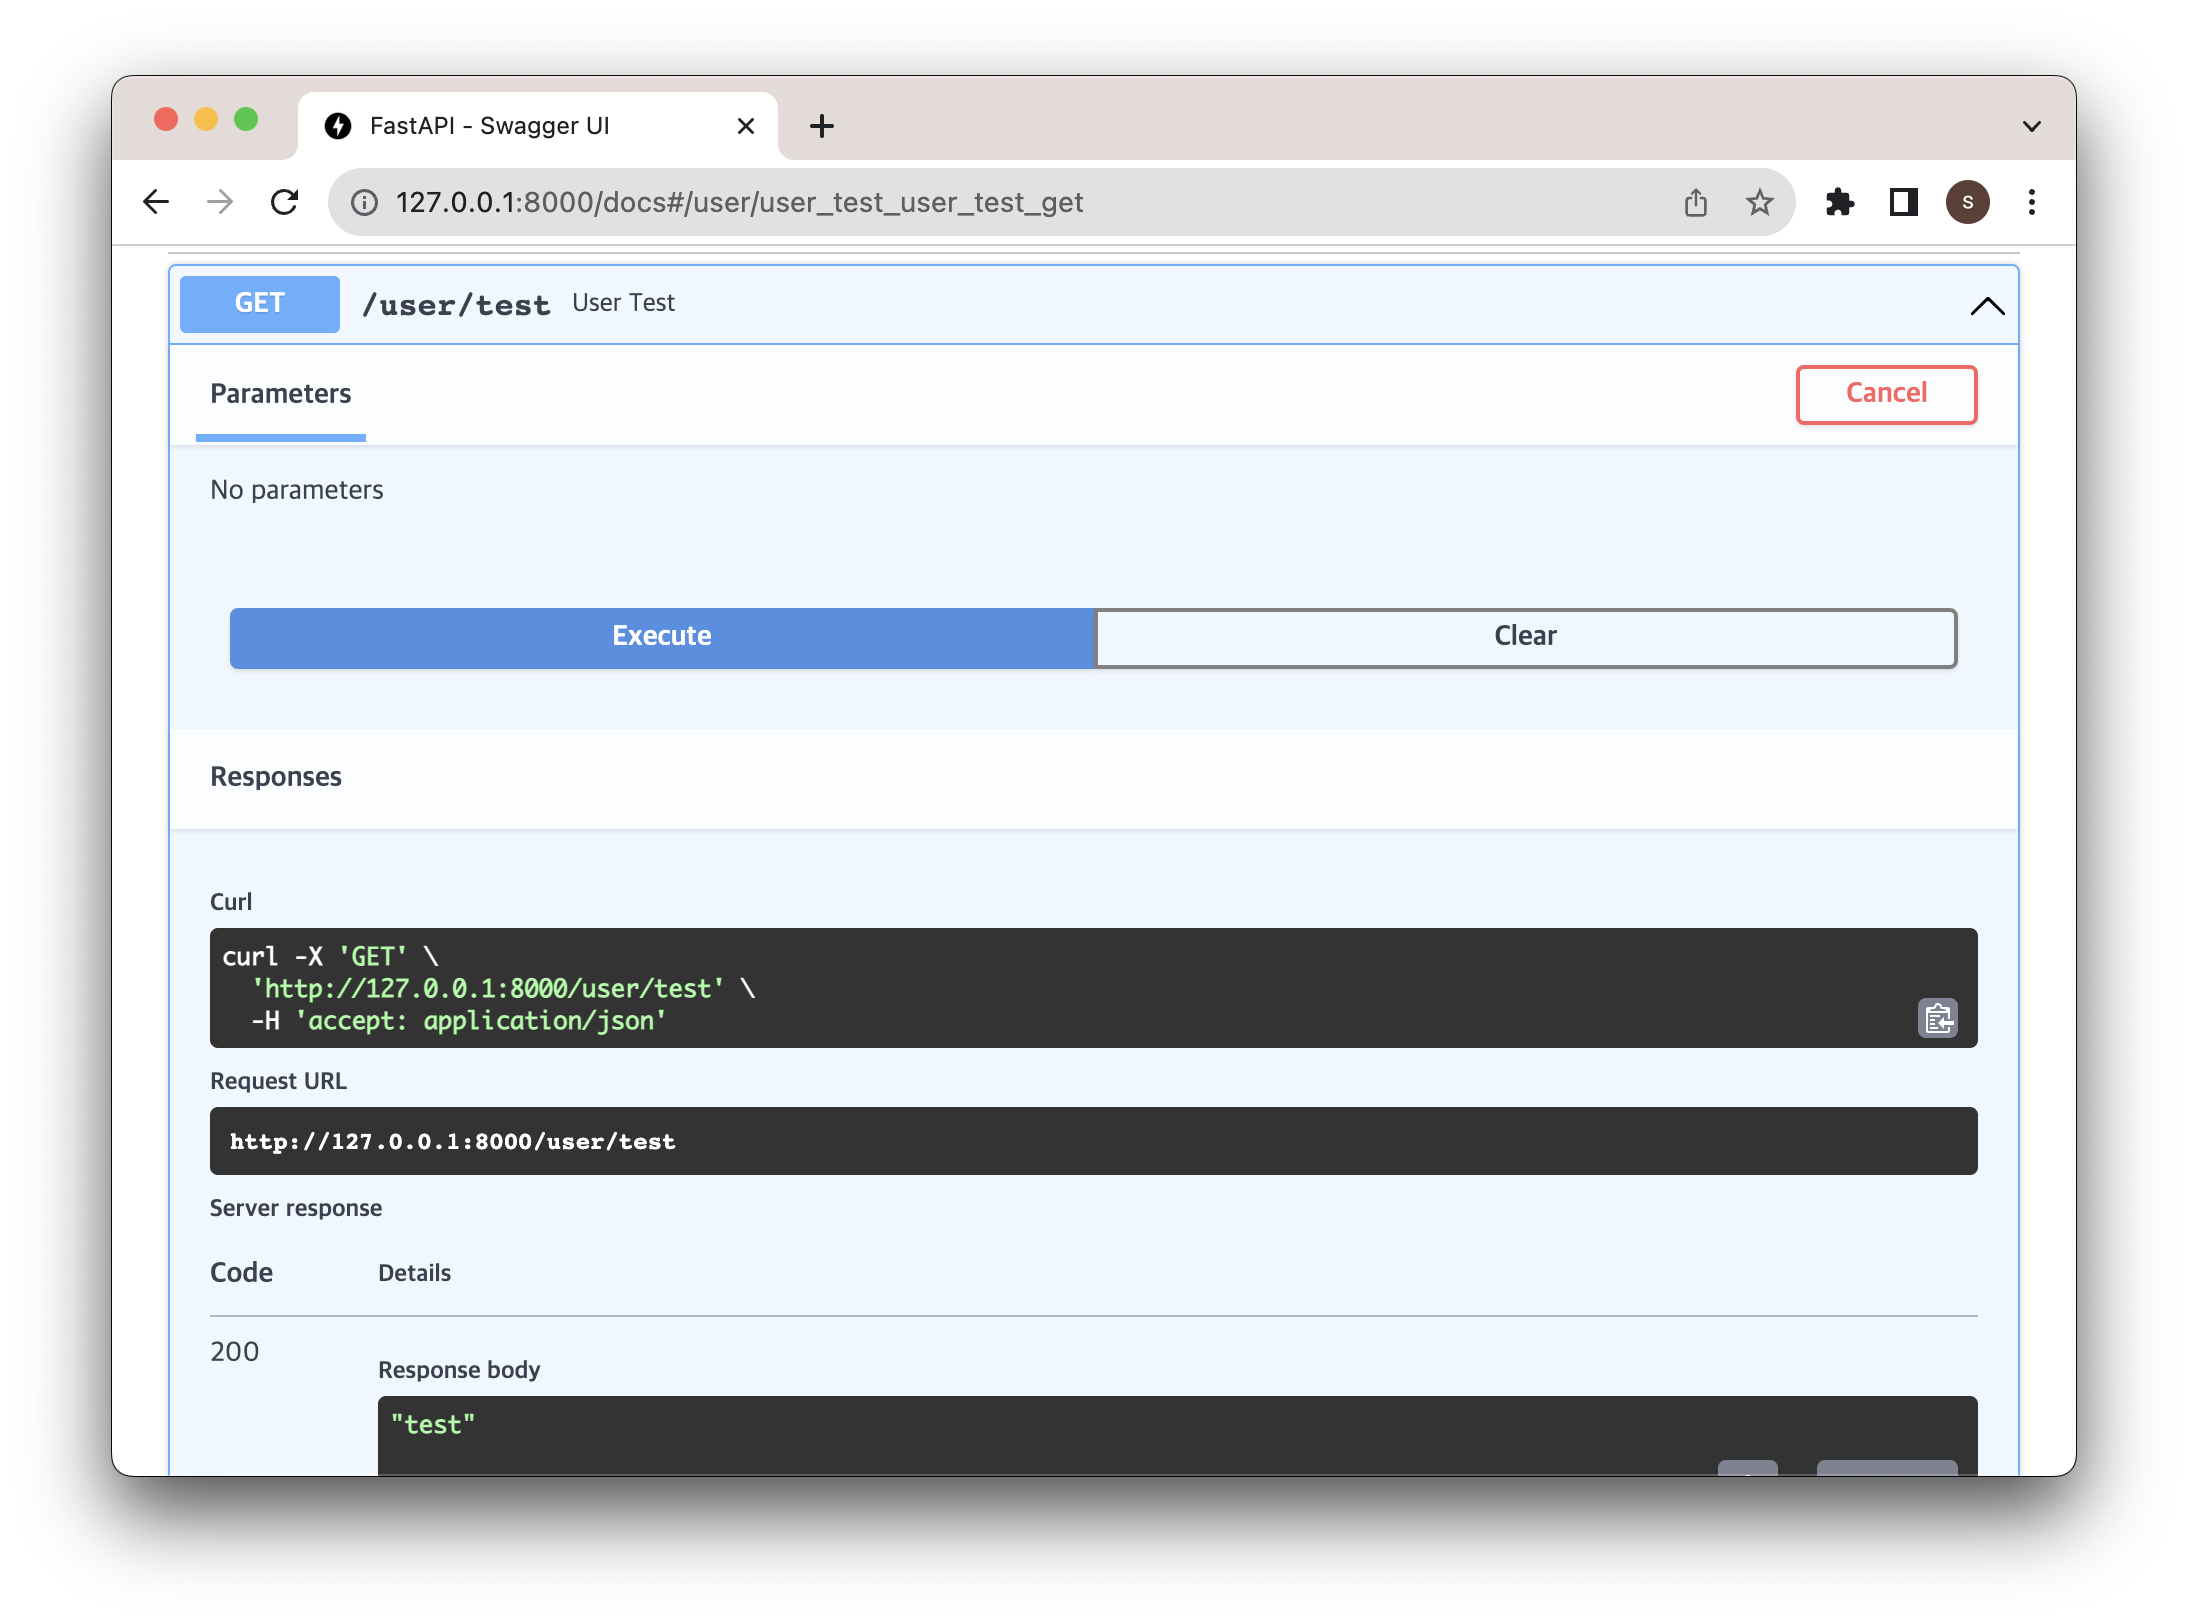Open the share page icon
Image resolution: width=2188 pixels, height=1624 pixels.
click(1695, 203)
